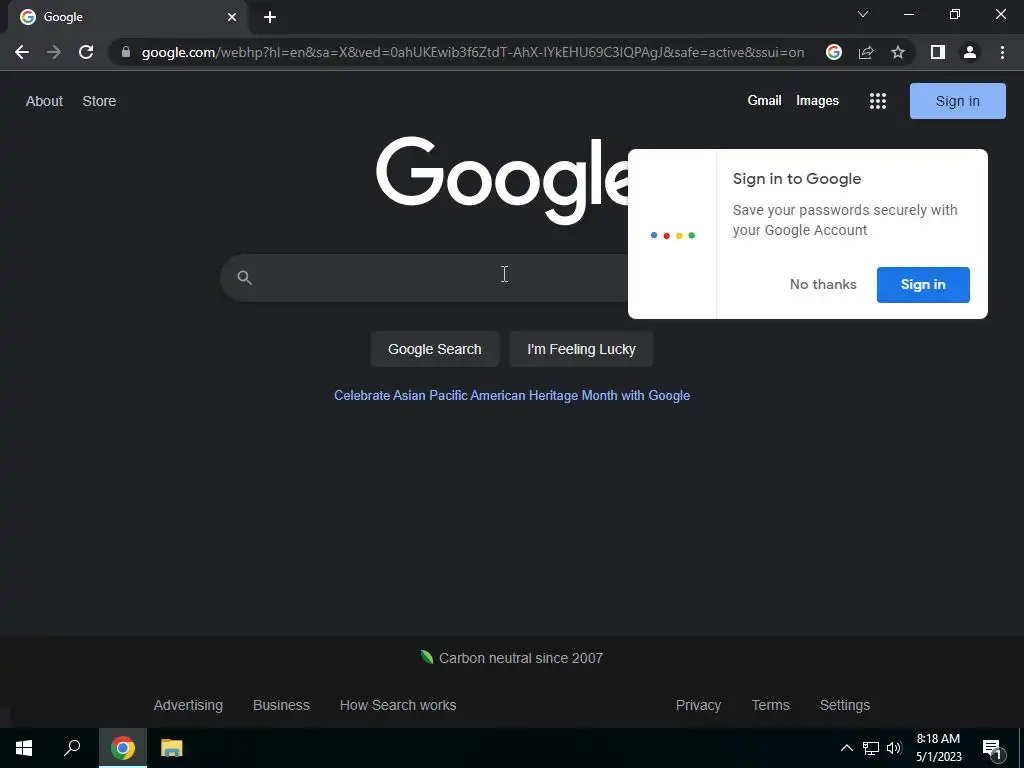Open Gmail from the top bar

(x=764, y=101)
